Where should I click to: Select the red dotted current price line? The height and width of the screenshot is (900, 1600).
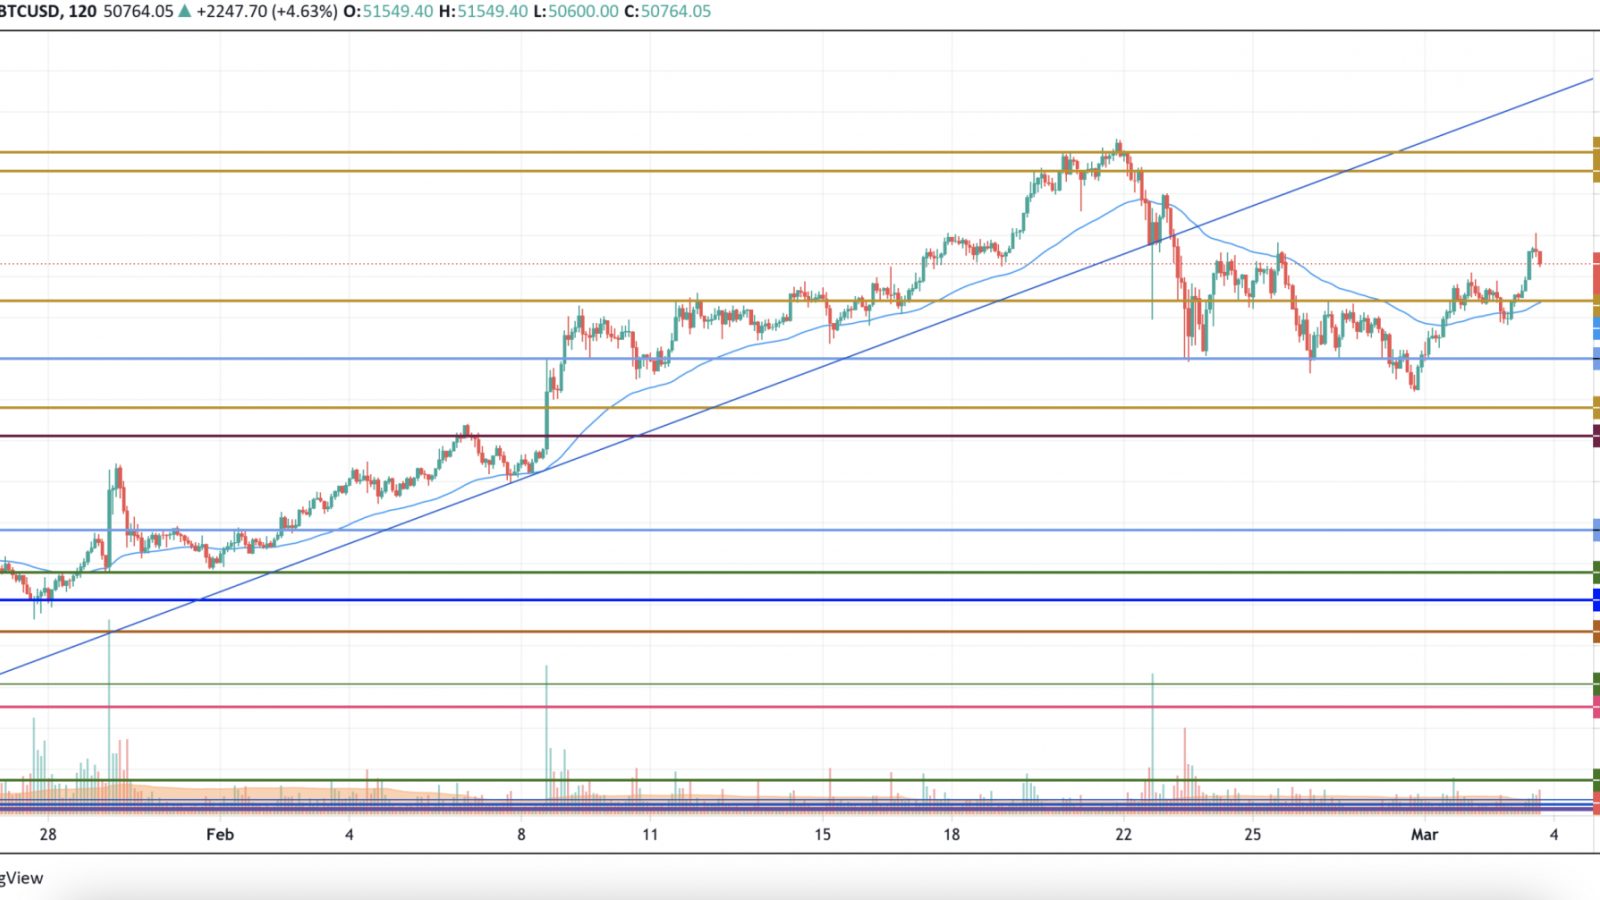(x=797, y=265)
